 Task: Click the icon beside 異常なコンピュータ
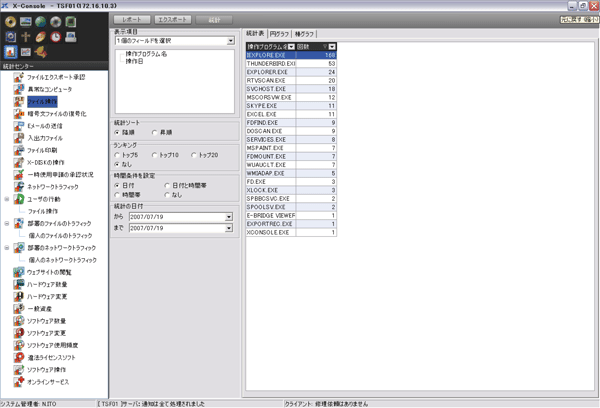(x=19, y=89)
